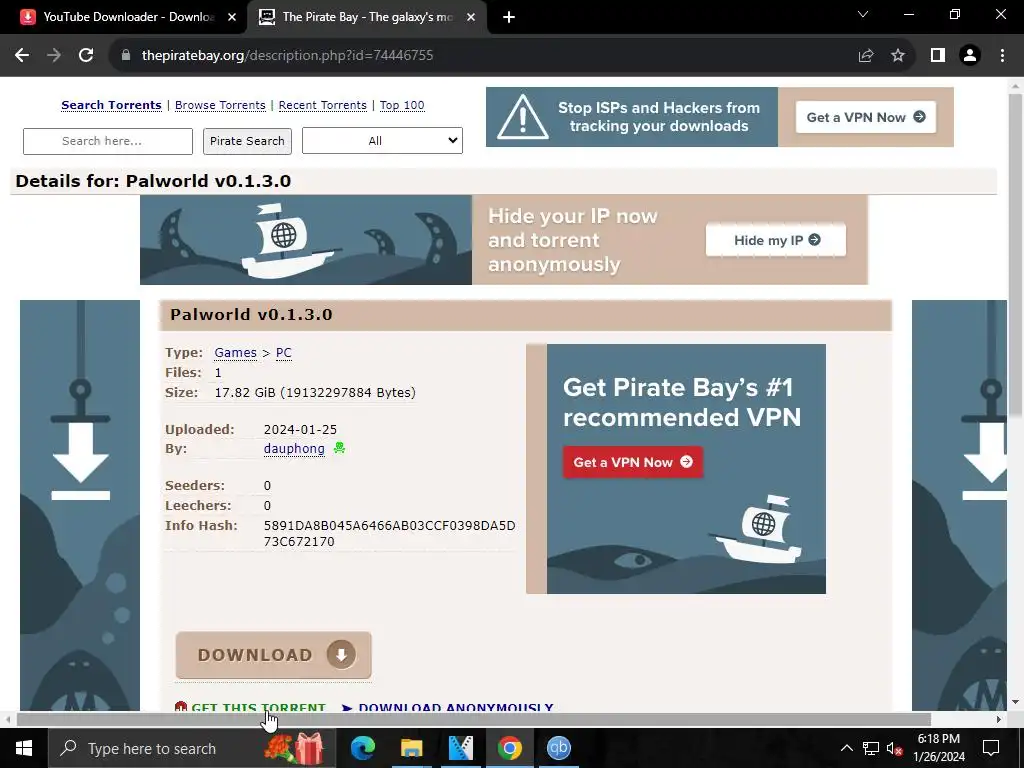Close the YouTube Downloader tab
The image size is (1024, 768).
click(232, 18)
